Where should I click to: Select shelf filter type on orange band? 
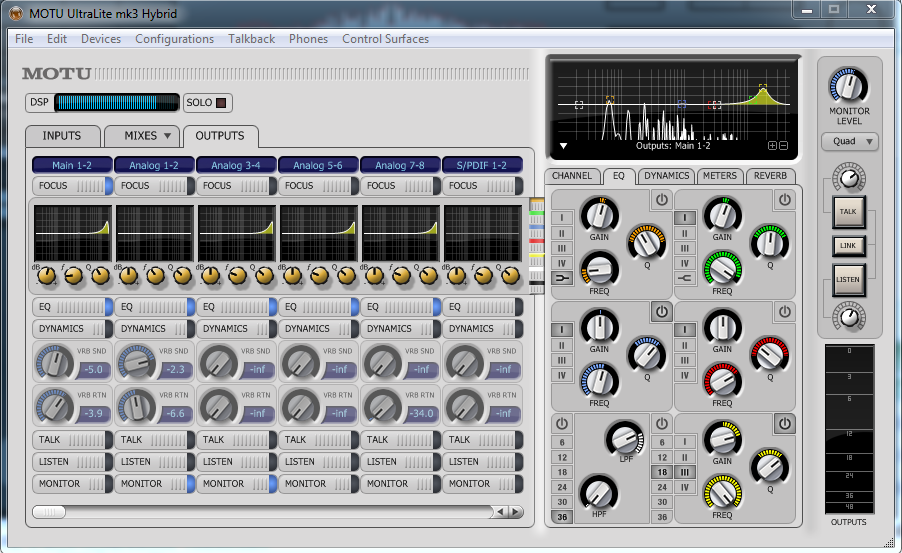tap(561, 279)
